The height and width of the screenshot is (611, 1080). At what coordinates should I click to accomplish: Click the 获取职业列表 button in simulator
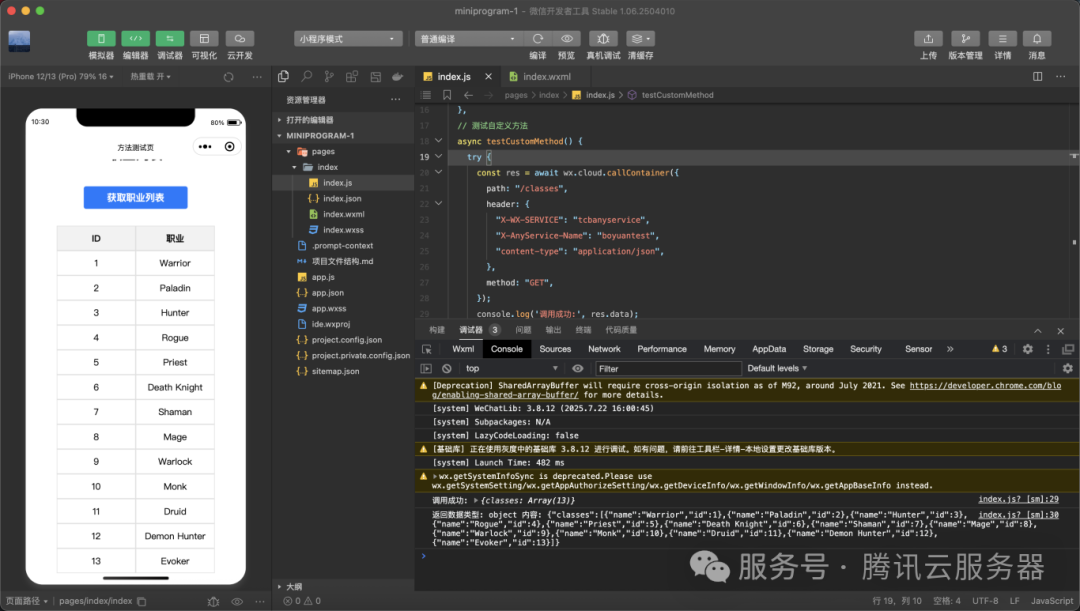click(x=136, y=198)
